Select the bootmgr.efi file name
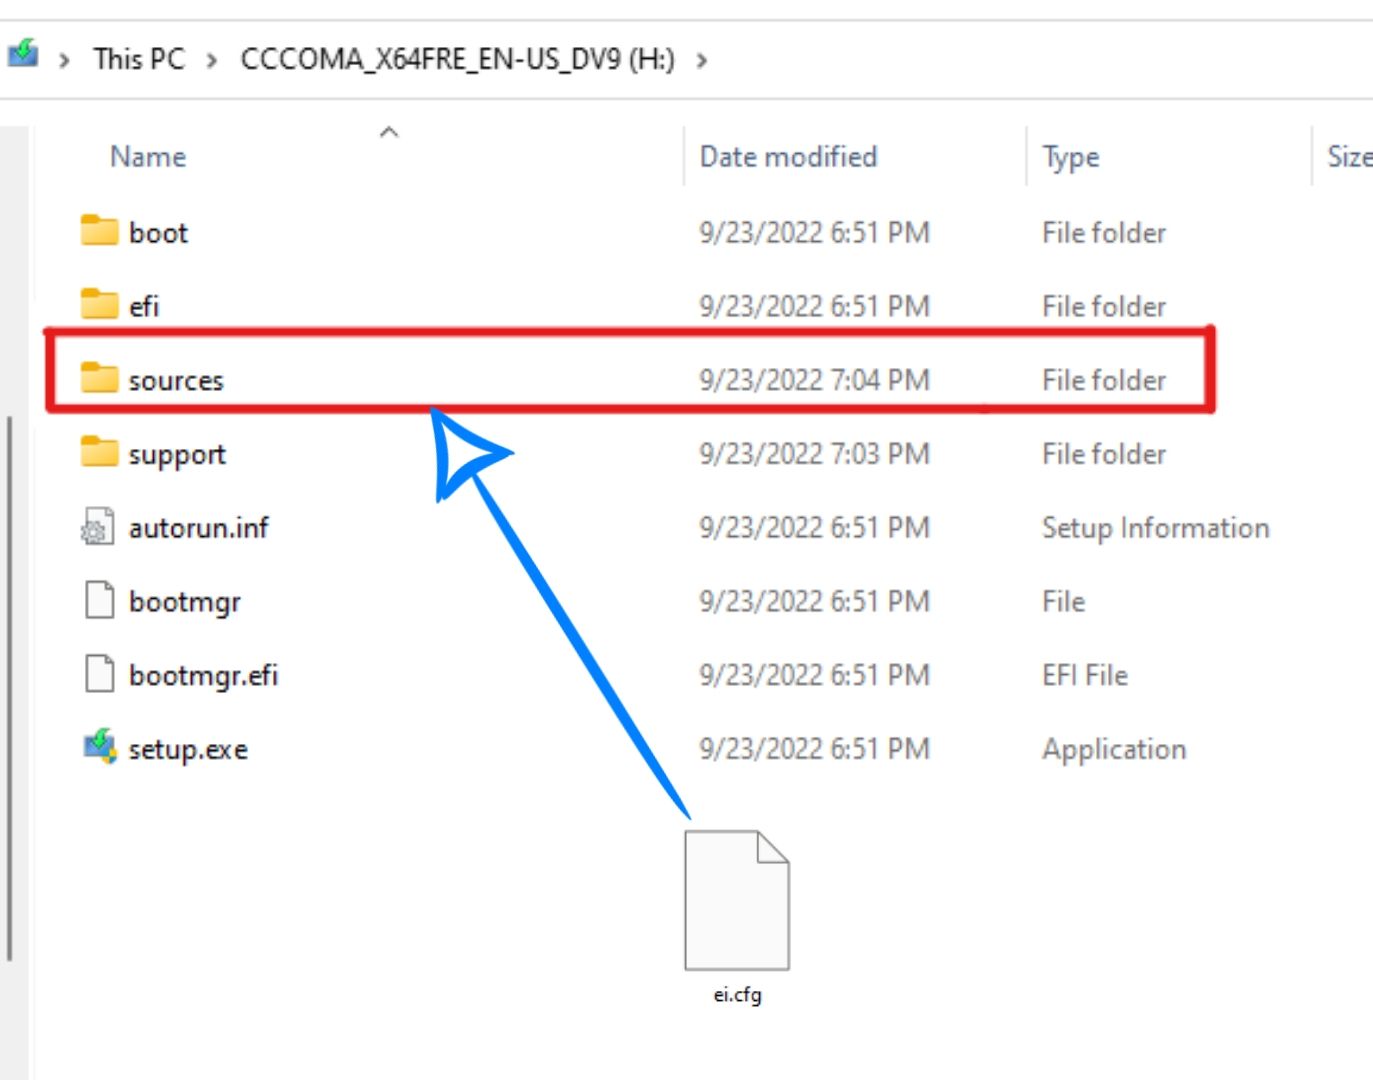Image resolution: width=1373 pixels, height=1080 pixels. tap(203, 676)
